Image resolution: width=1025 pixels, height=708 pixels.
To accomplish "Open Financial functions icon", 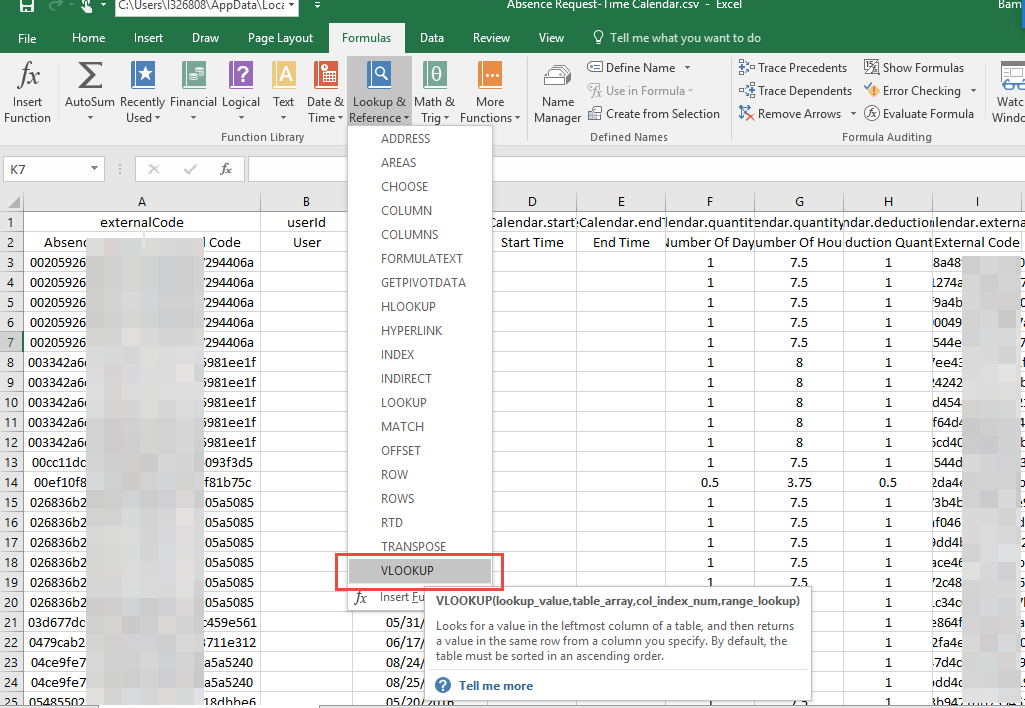I will (193, 75).
